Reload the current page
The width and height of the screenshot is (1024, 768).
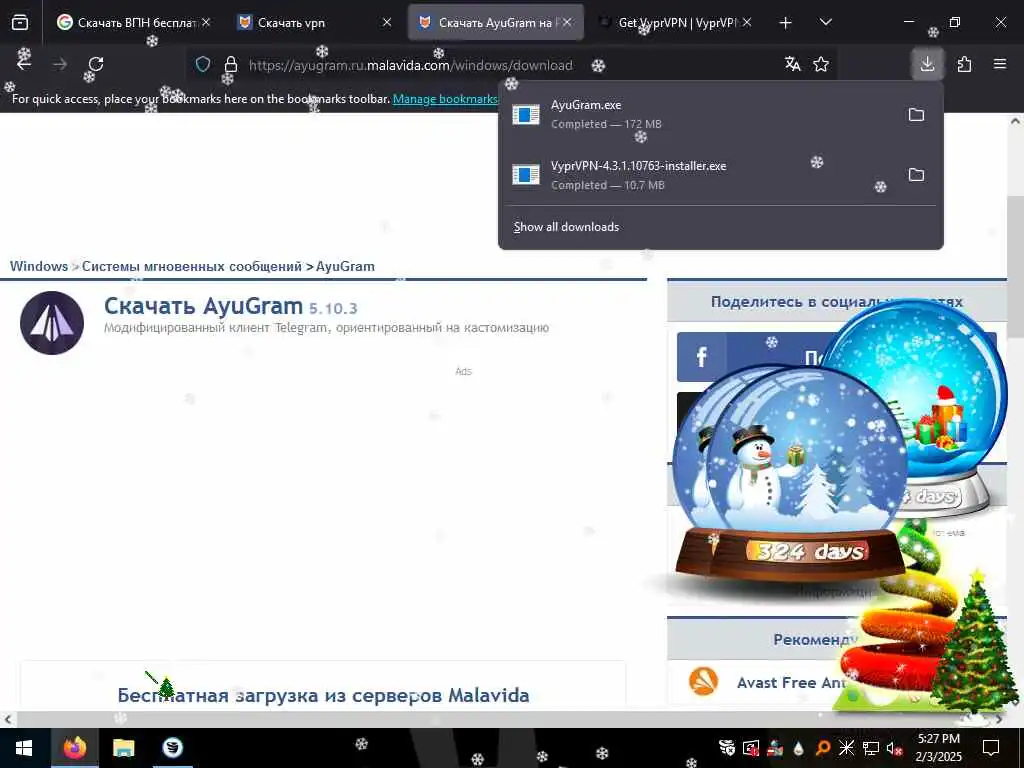pyautogui.click(x=96, y=64)
